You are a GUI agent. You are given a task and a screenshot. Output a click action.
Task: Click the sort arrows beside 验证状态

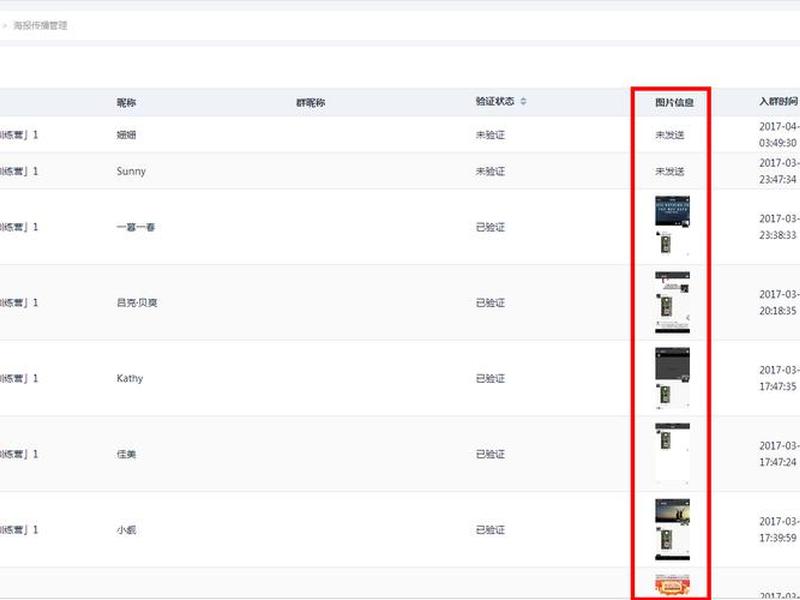(x=523, y=102)
